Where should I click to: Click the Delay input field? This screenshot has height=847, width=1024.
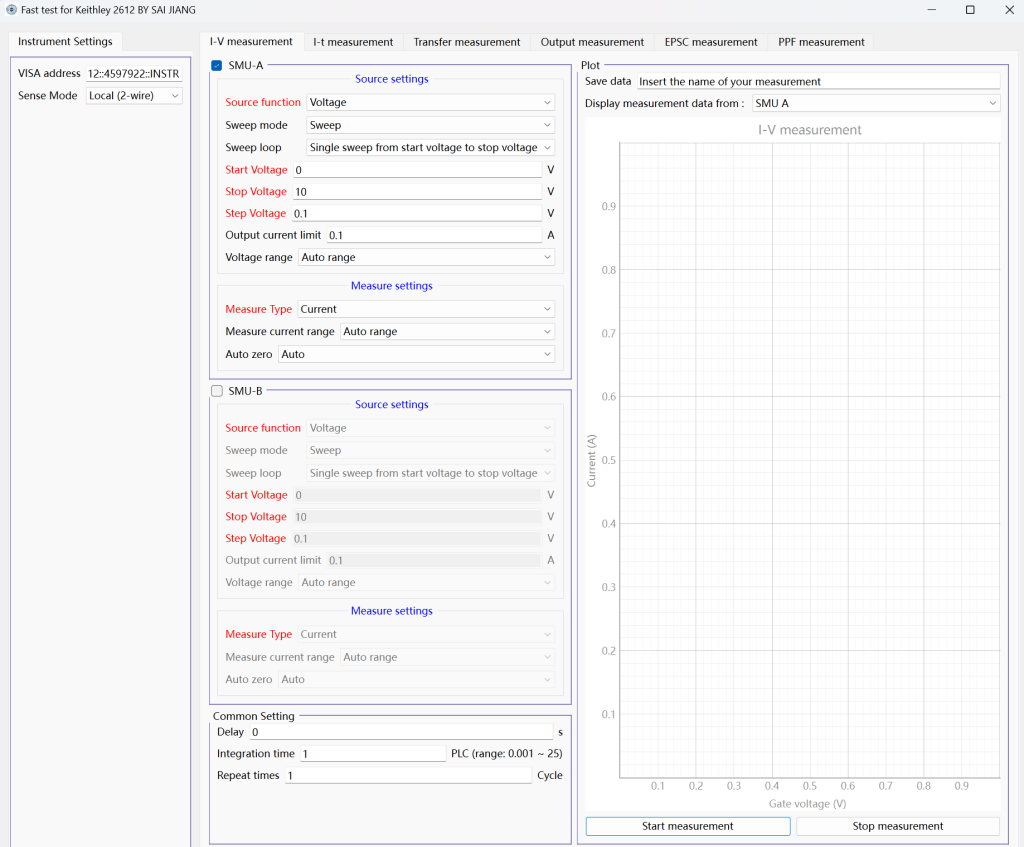[x=402, y=732]
